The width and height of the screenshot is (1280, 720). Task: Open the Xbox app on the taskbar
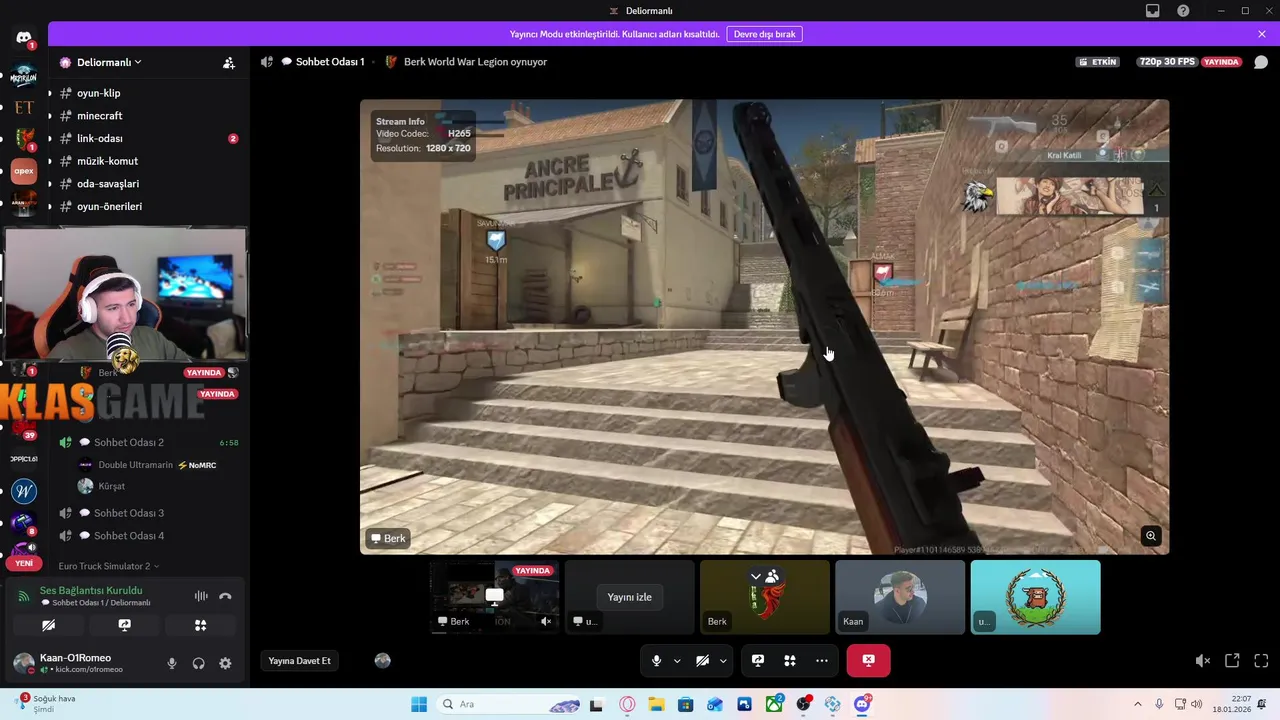(x=774, y=704)
